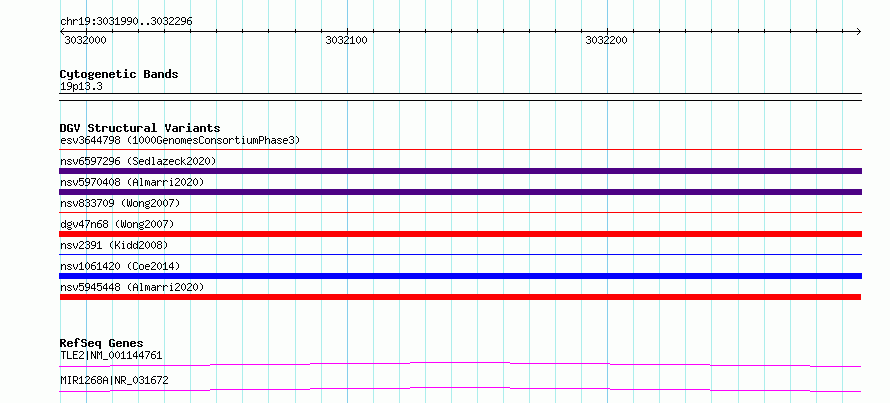
Task: Click the red bar under dgv47n68
Action: pos(460,234)
